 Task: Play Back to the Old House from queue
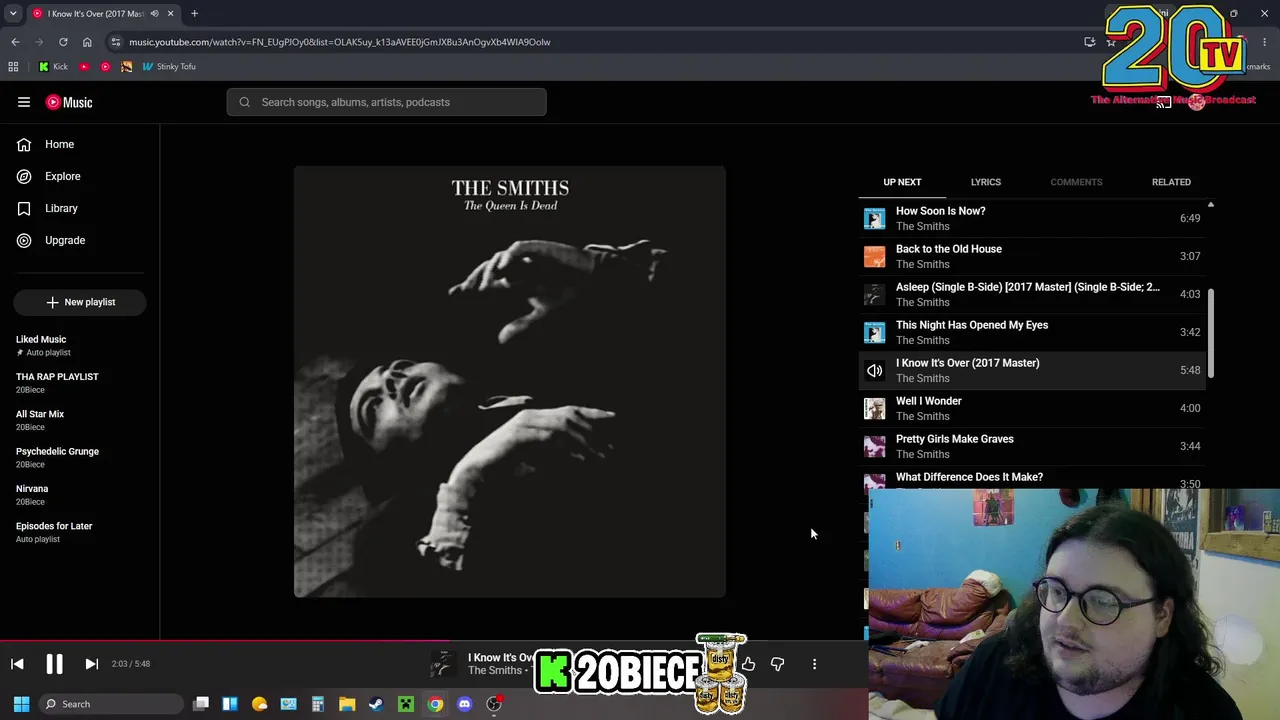click(1032, 256)
